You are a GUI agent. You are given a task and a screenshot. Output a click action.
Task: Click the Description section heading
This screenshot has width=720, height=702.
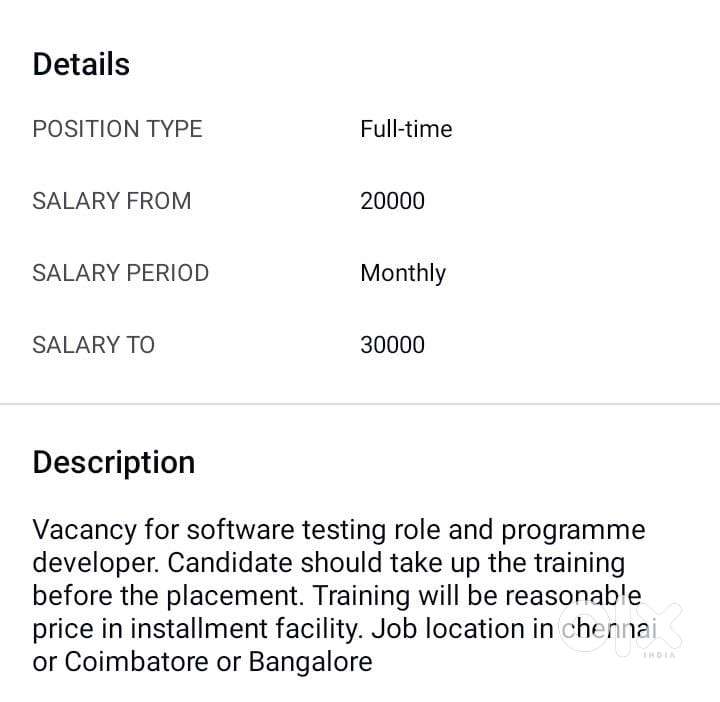pos(113,462)
